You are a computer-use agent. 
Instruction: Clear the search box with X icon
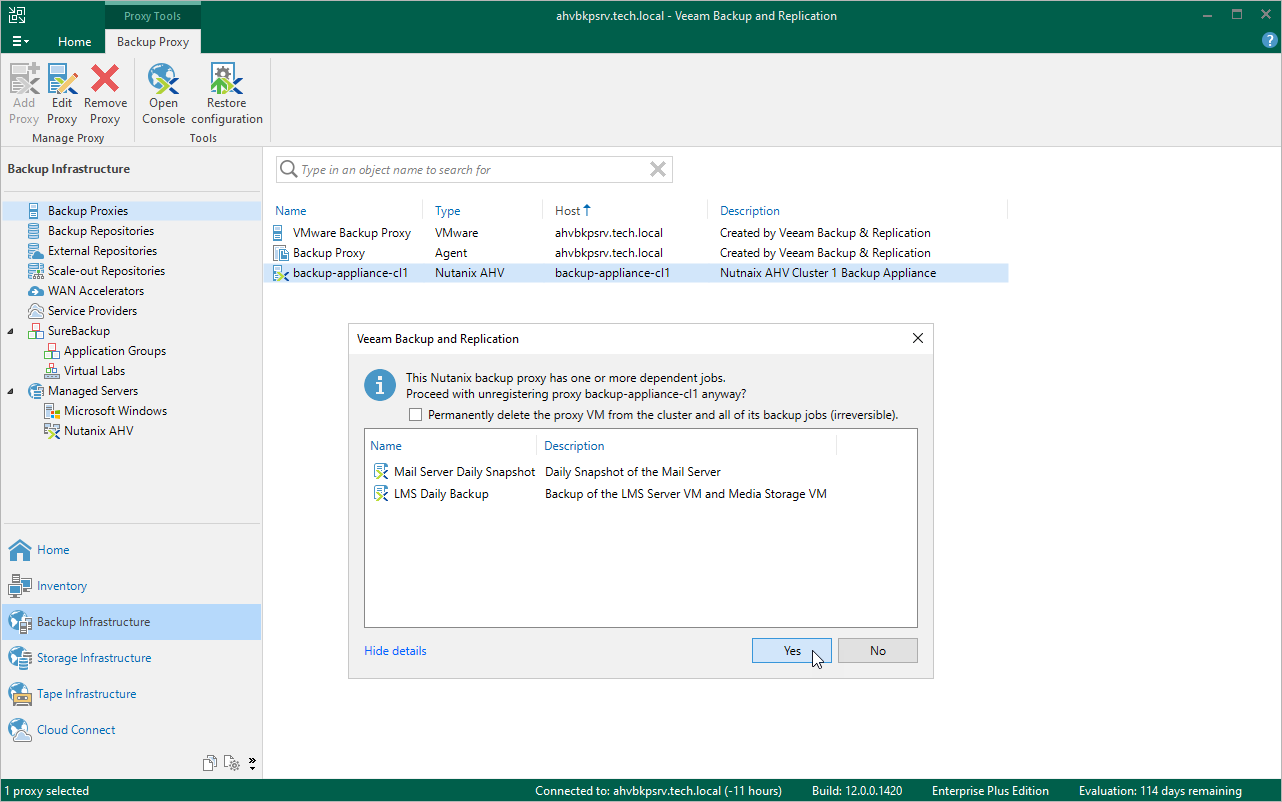[x=658, y=170]
